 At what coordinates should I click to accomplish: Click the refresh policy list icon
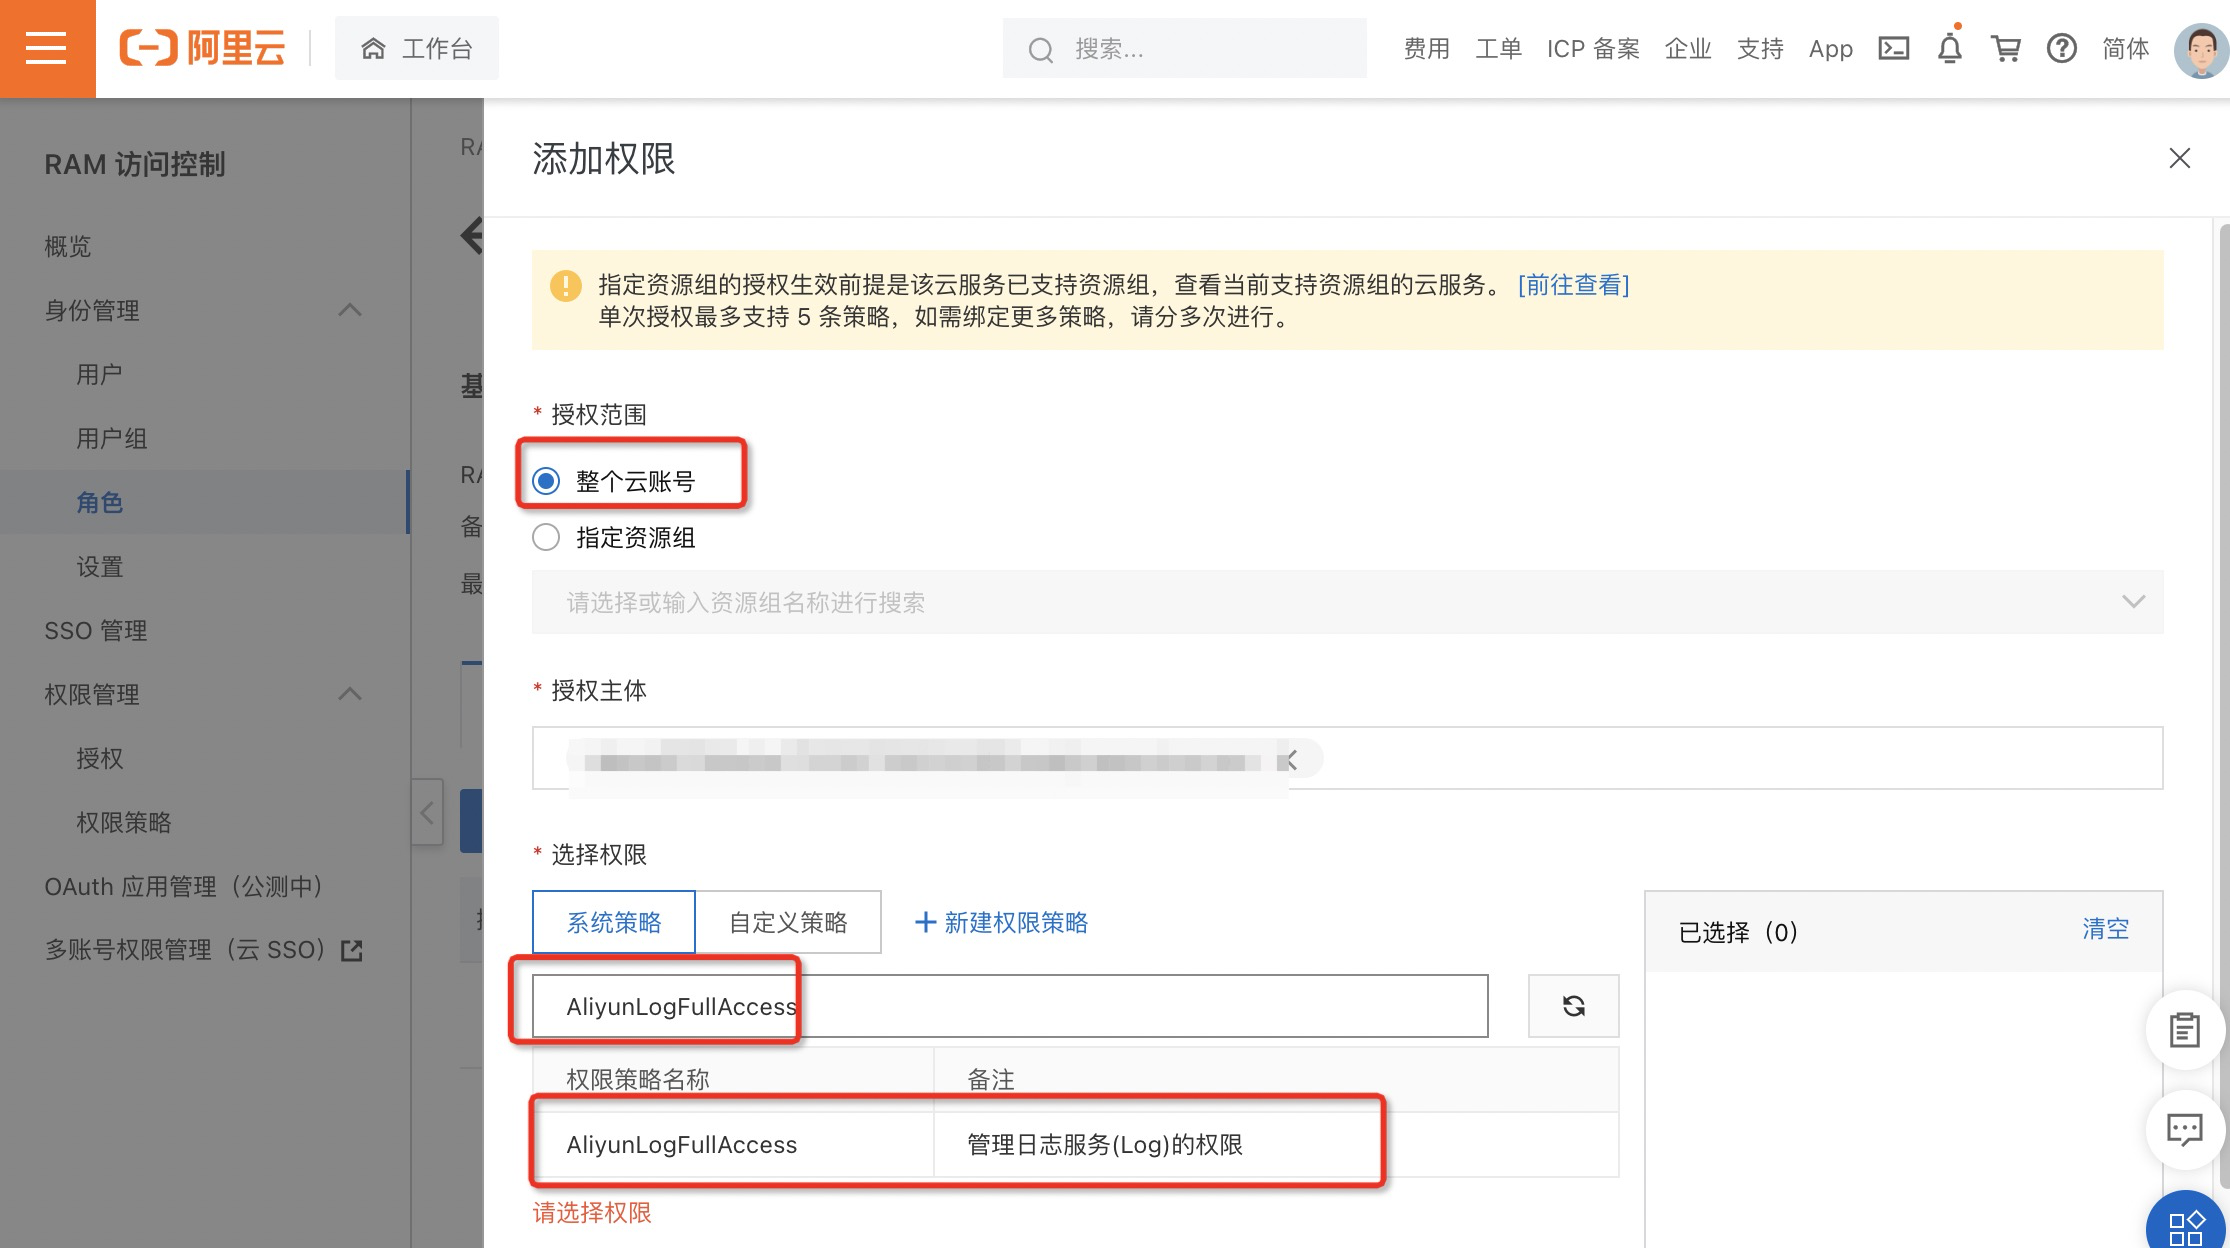(x=1573, y=1006)
